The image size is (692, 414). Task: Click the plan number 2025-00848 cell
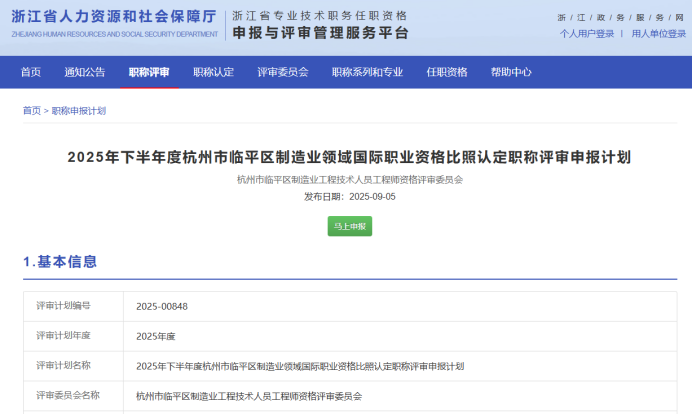coord(162,307)
